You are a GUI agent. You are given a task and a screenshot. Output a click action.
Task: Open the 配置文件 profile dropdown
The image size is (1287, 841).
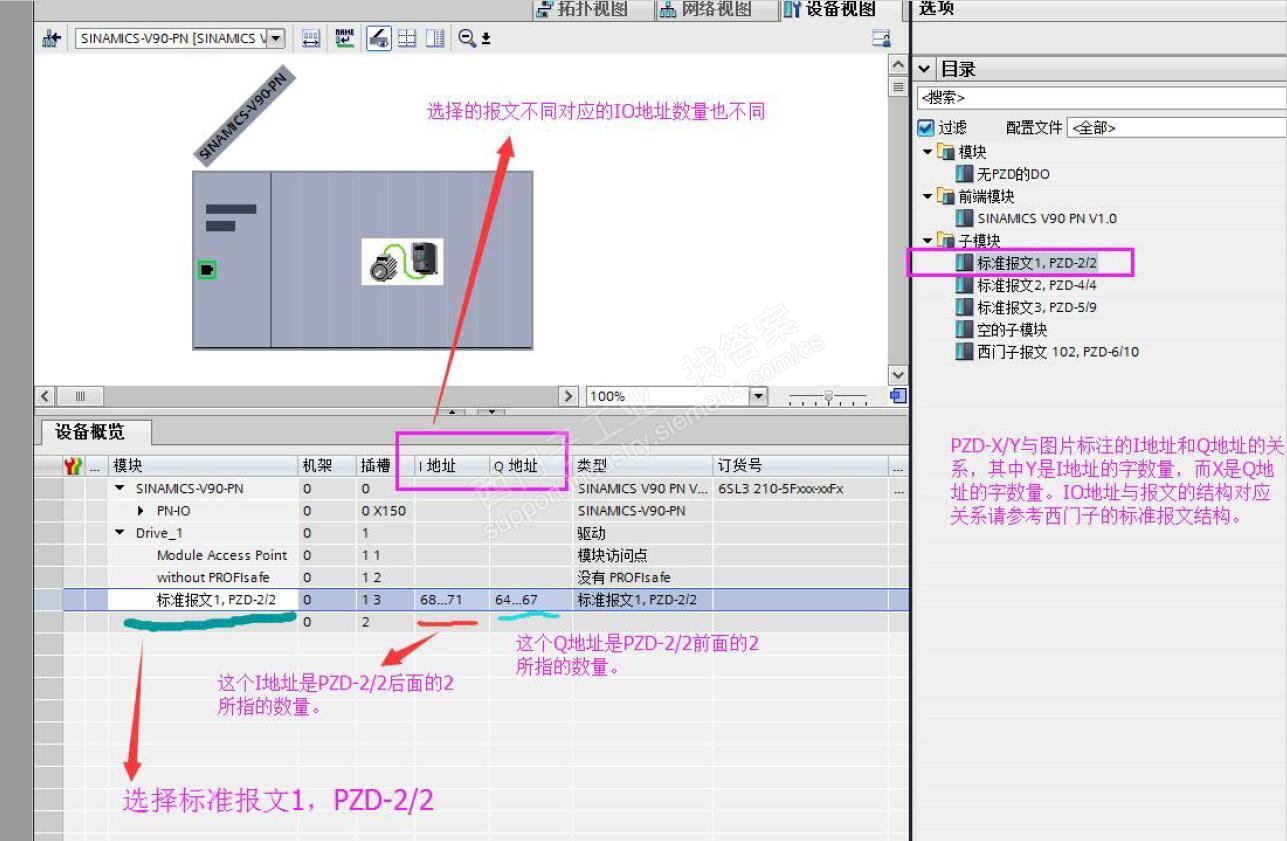(x=1177, y=128)
